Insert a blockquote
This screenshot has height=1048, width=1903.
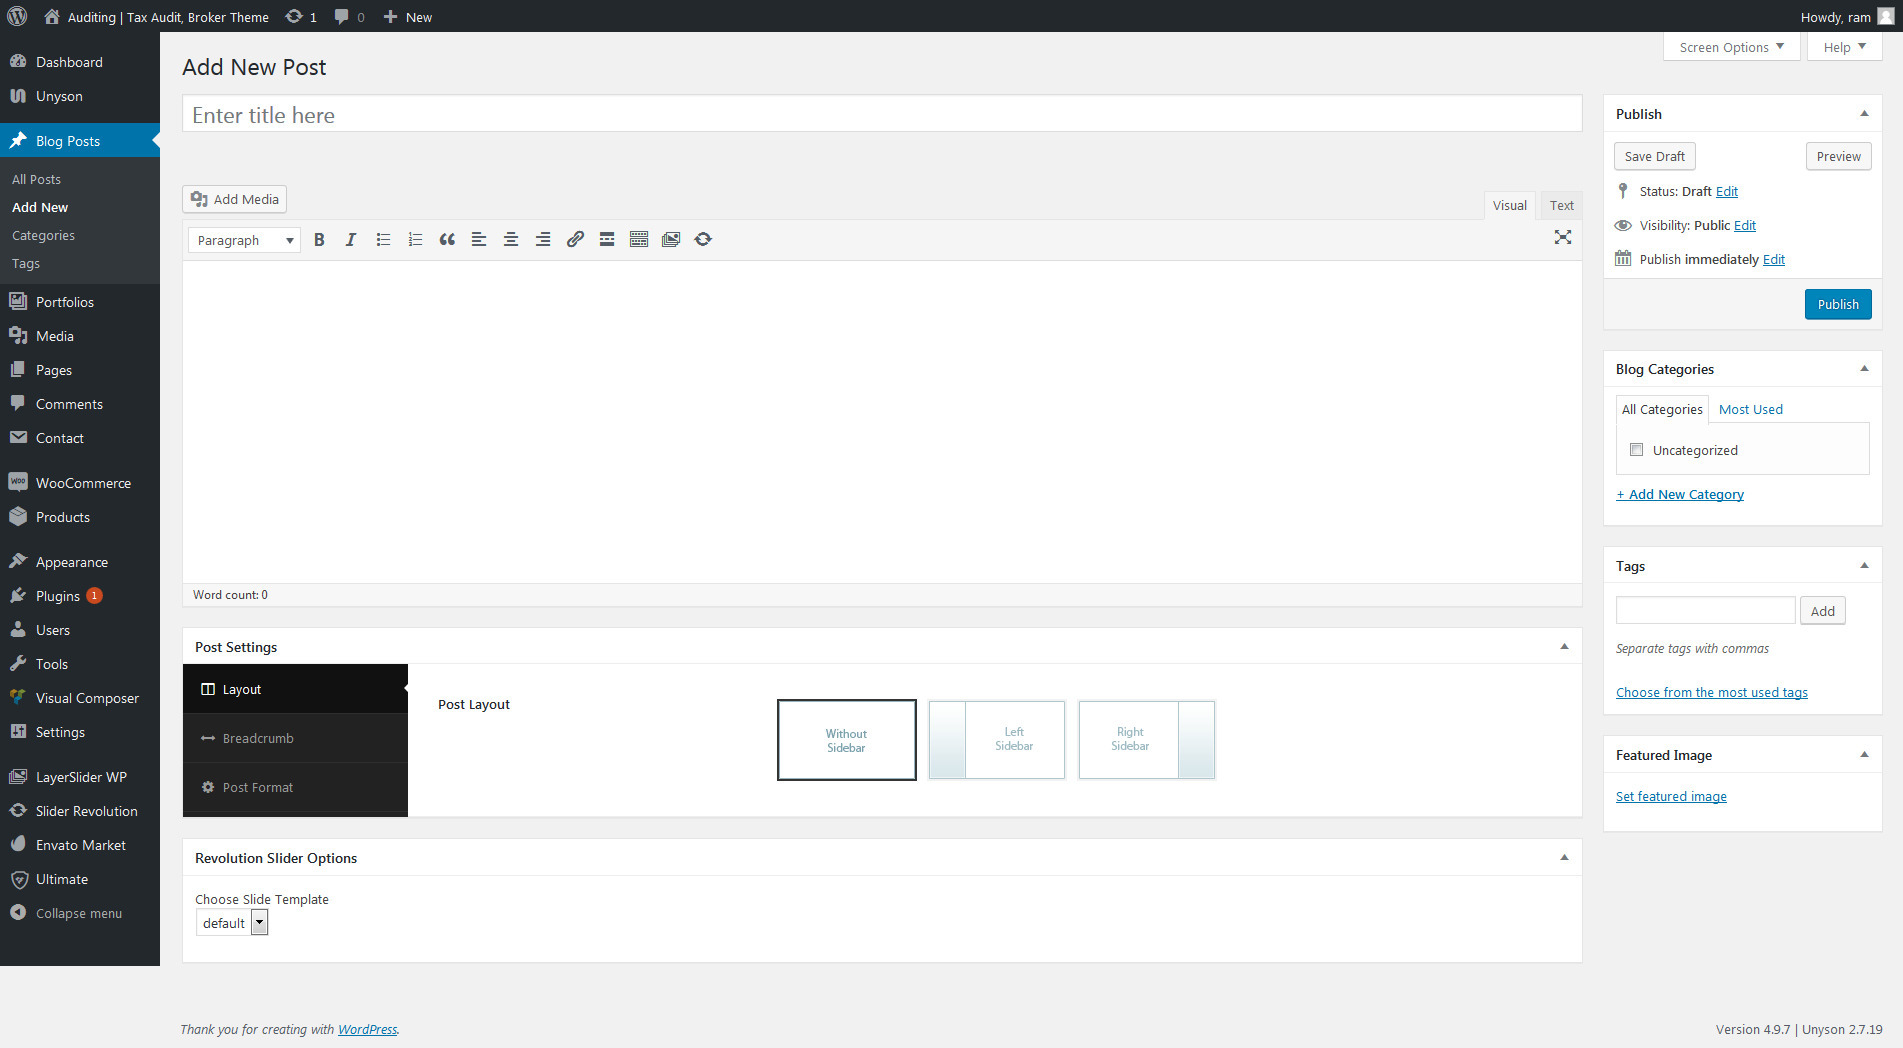pyautogui.click(x=447, y=239)
